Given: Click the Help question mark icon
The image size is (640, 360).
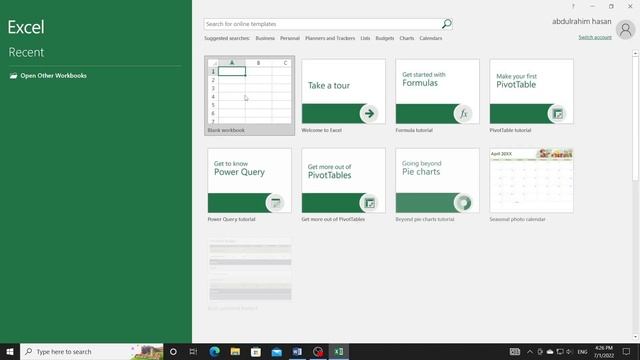Looking at the screenshot, I should coord(573,6).
